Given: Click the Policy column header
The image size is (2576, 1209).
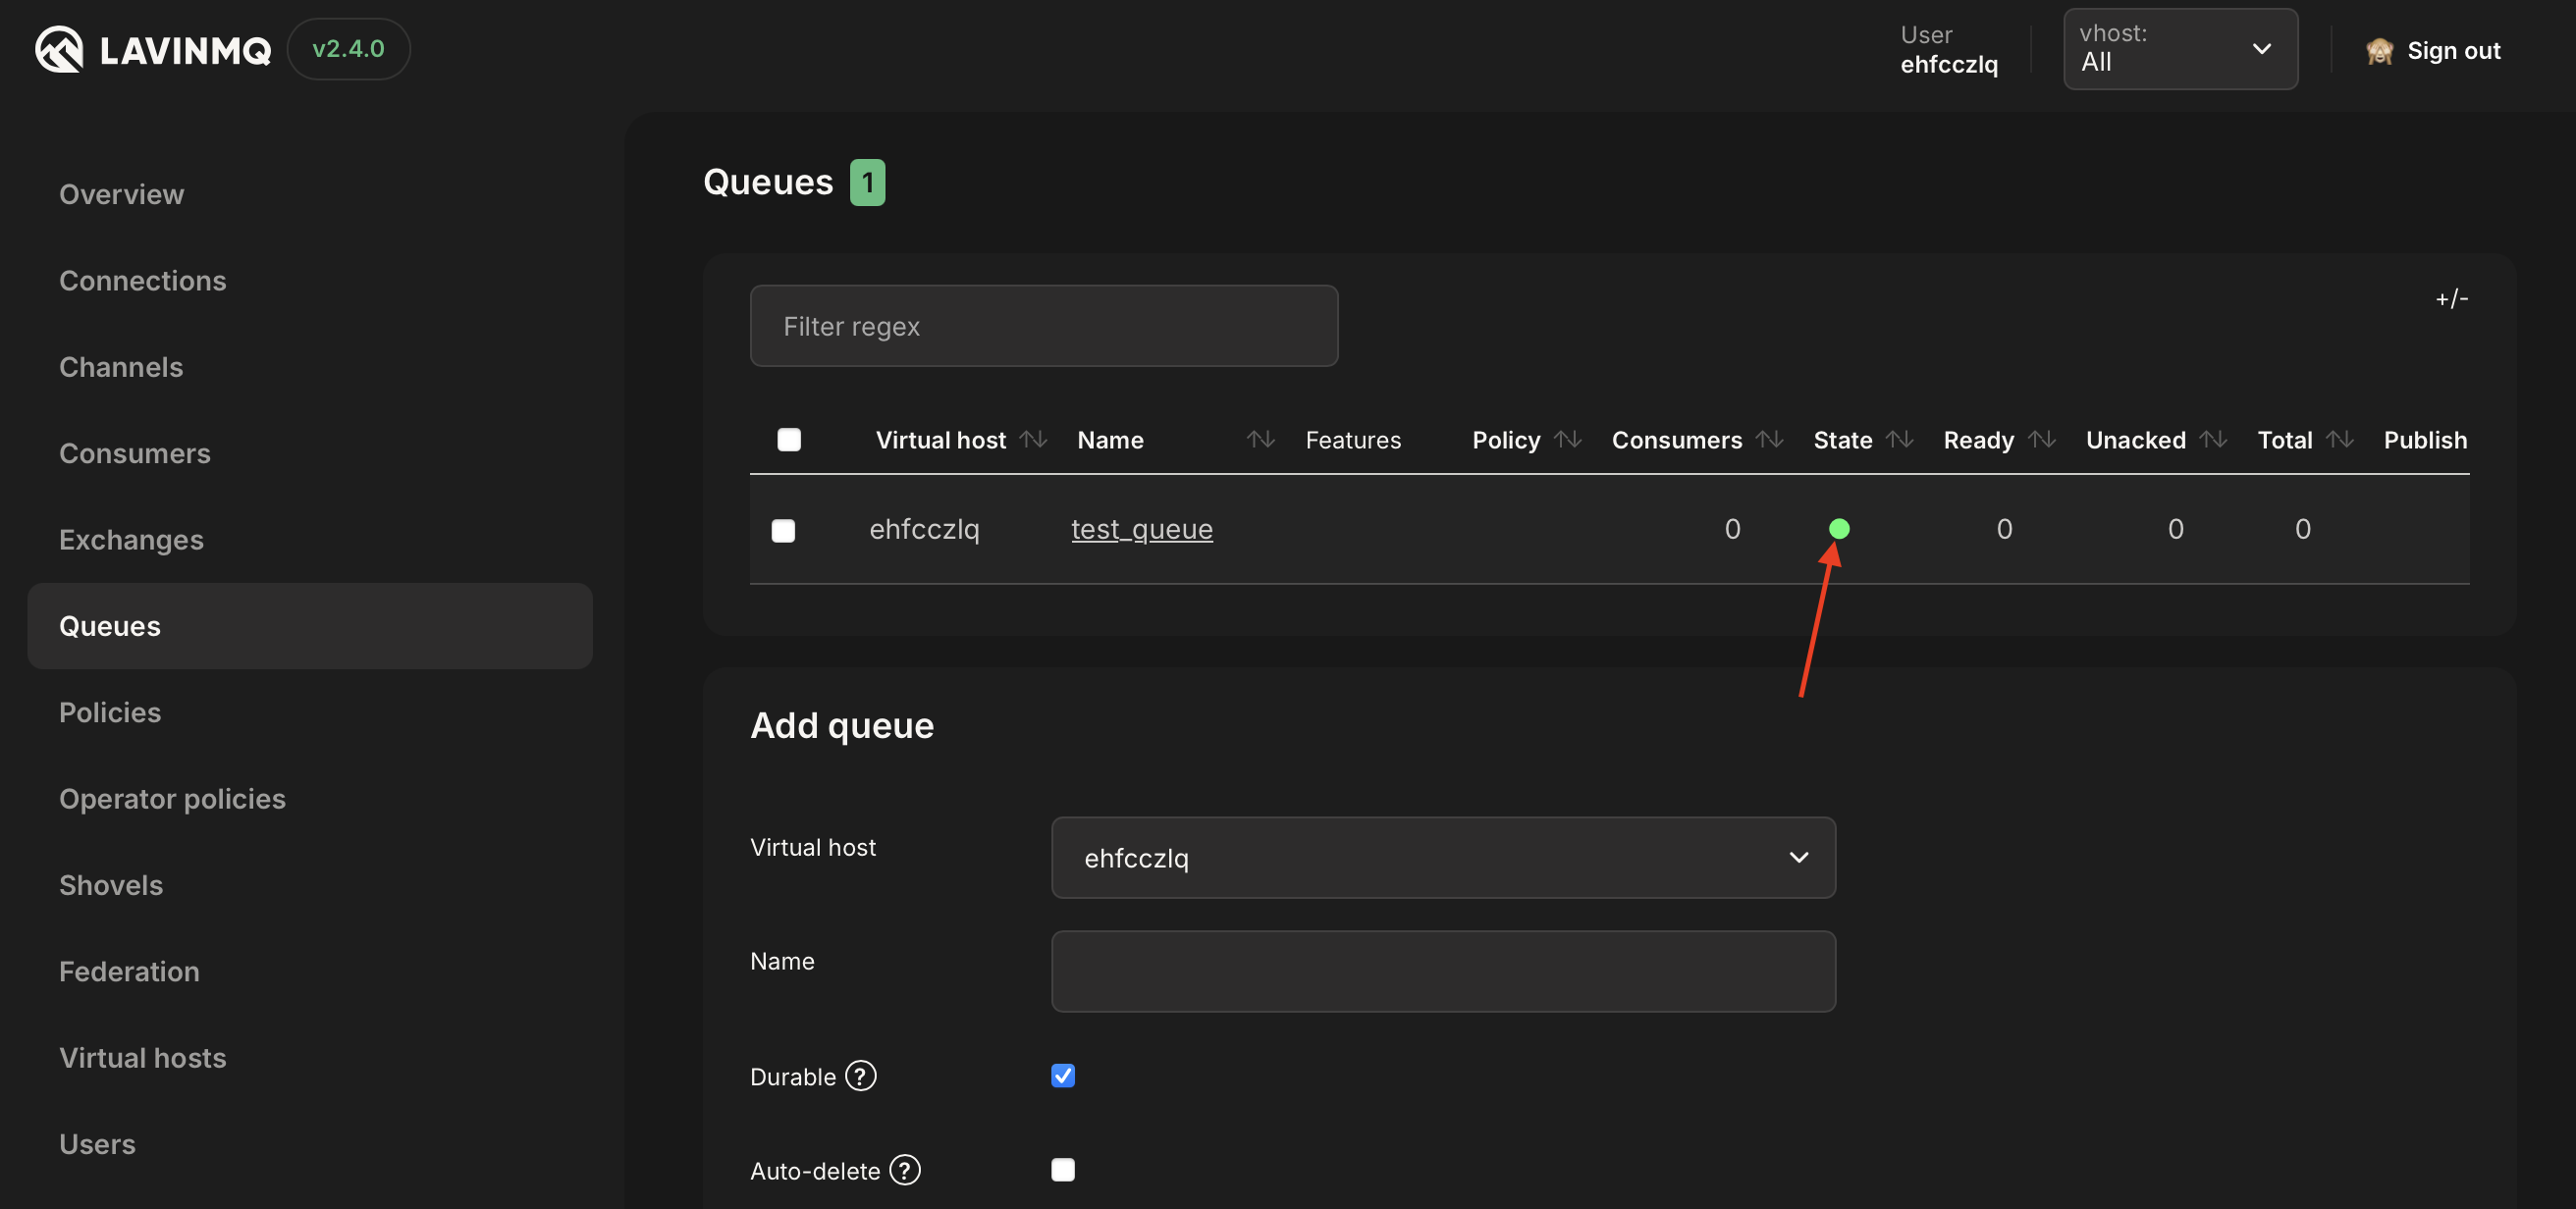Looking at the screenshot, I should [1506, 440].
